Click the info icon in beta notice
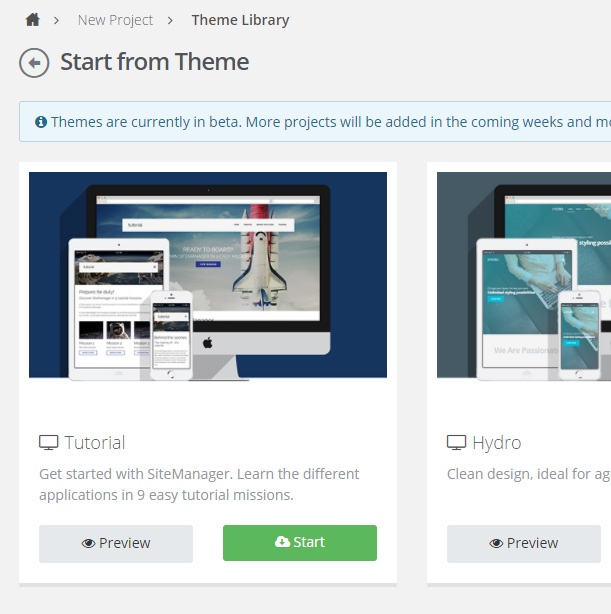This screenshot has width=611, height=614. tap(41, 122)
